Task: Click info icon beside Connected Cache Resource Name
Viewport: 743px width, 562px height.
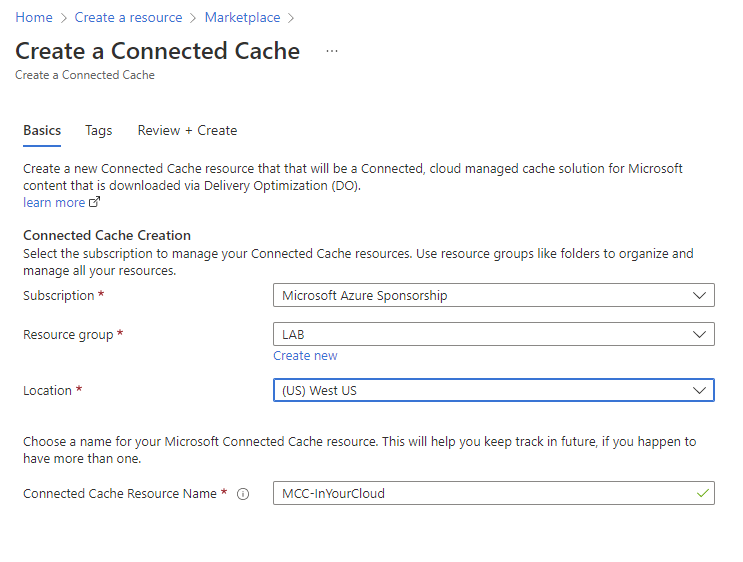Action: pos(243,494)
